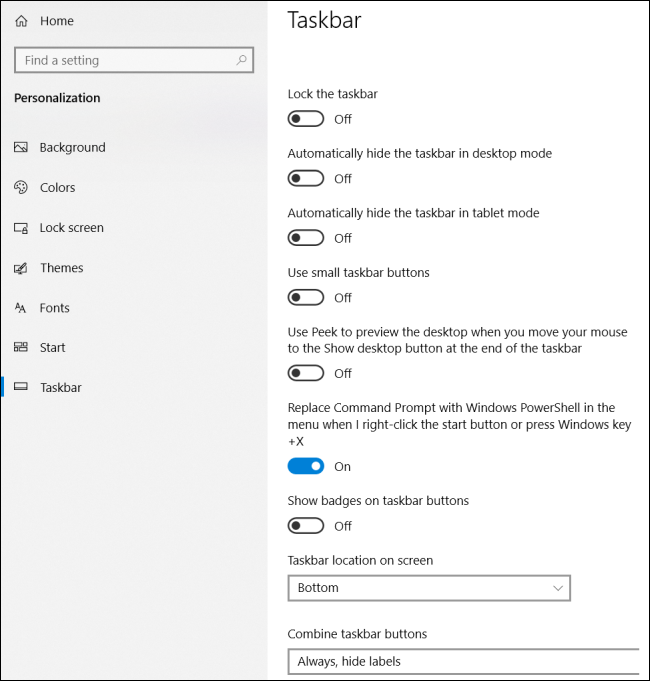Open Taskbar location on screen dropdown
The width and height of the screenshot is (650, 681).
(428, 588)
